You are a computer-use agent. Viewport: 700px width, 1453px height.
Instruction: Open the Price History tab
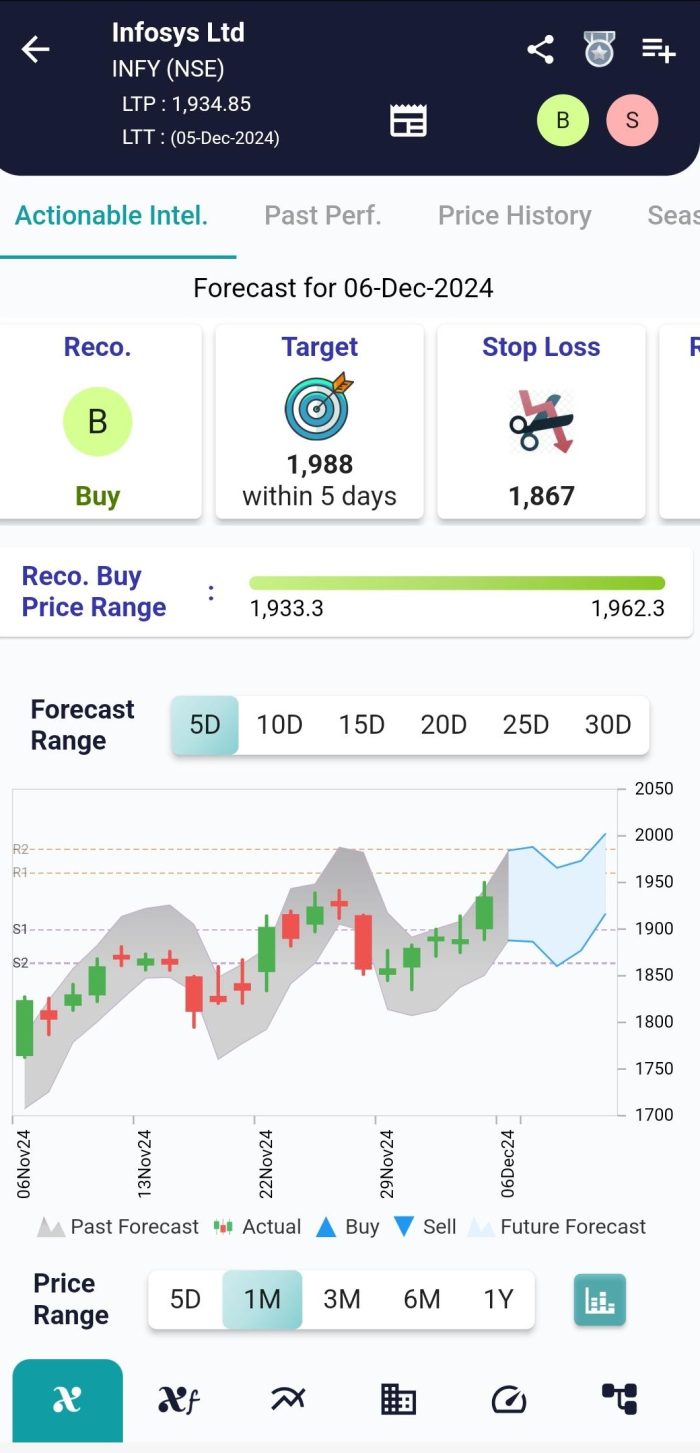pos(514,215)
